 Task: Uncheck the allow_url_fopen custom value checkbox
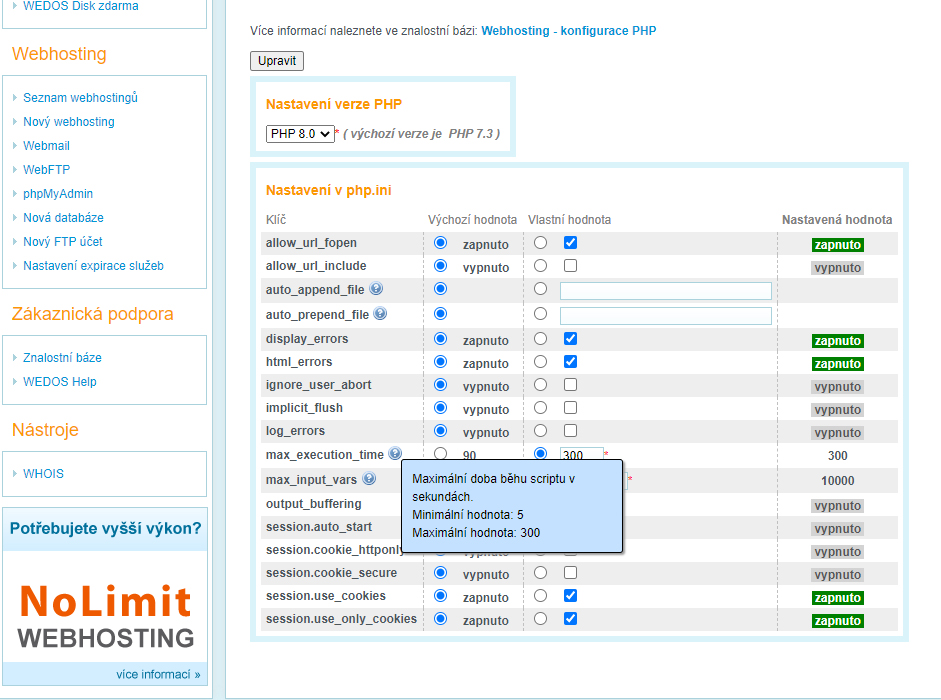(x=570, y=243)
